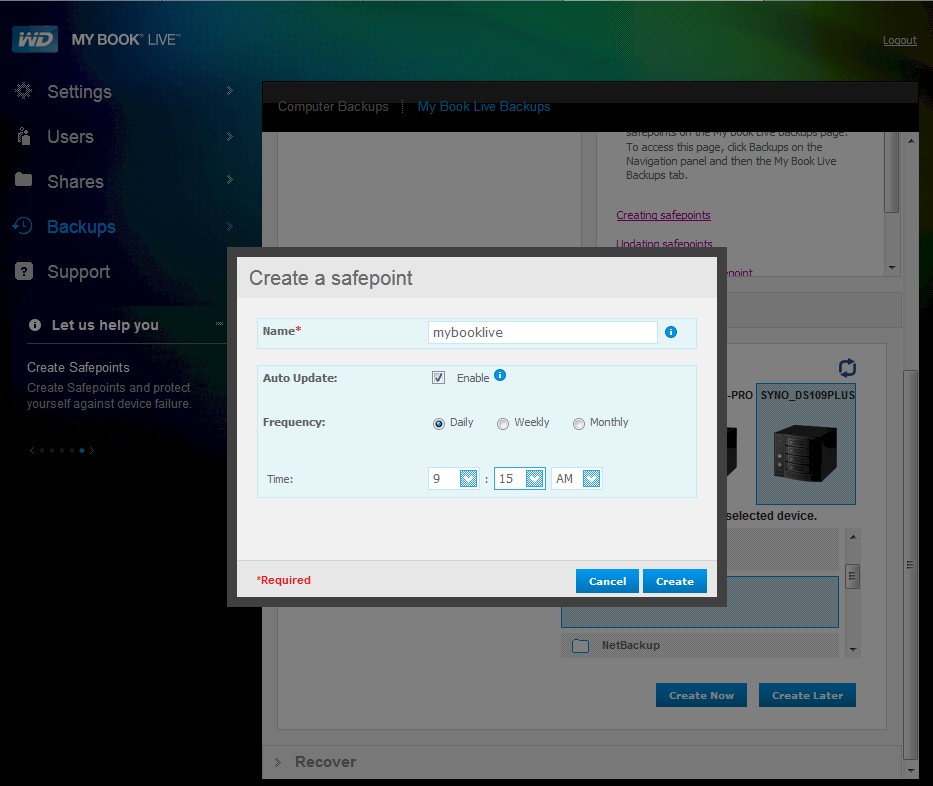Screen dimensions: 933x786
Task: Collapse the Let us help you panel
Action: pos(219,324)
